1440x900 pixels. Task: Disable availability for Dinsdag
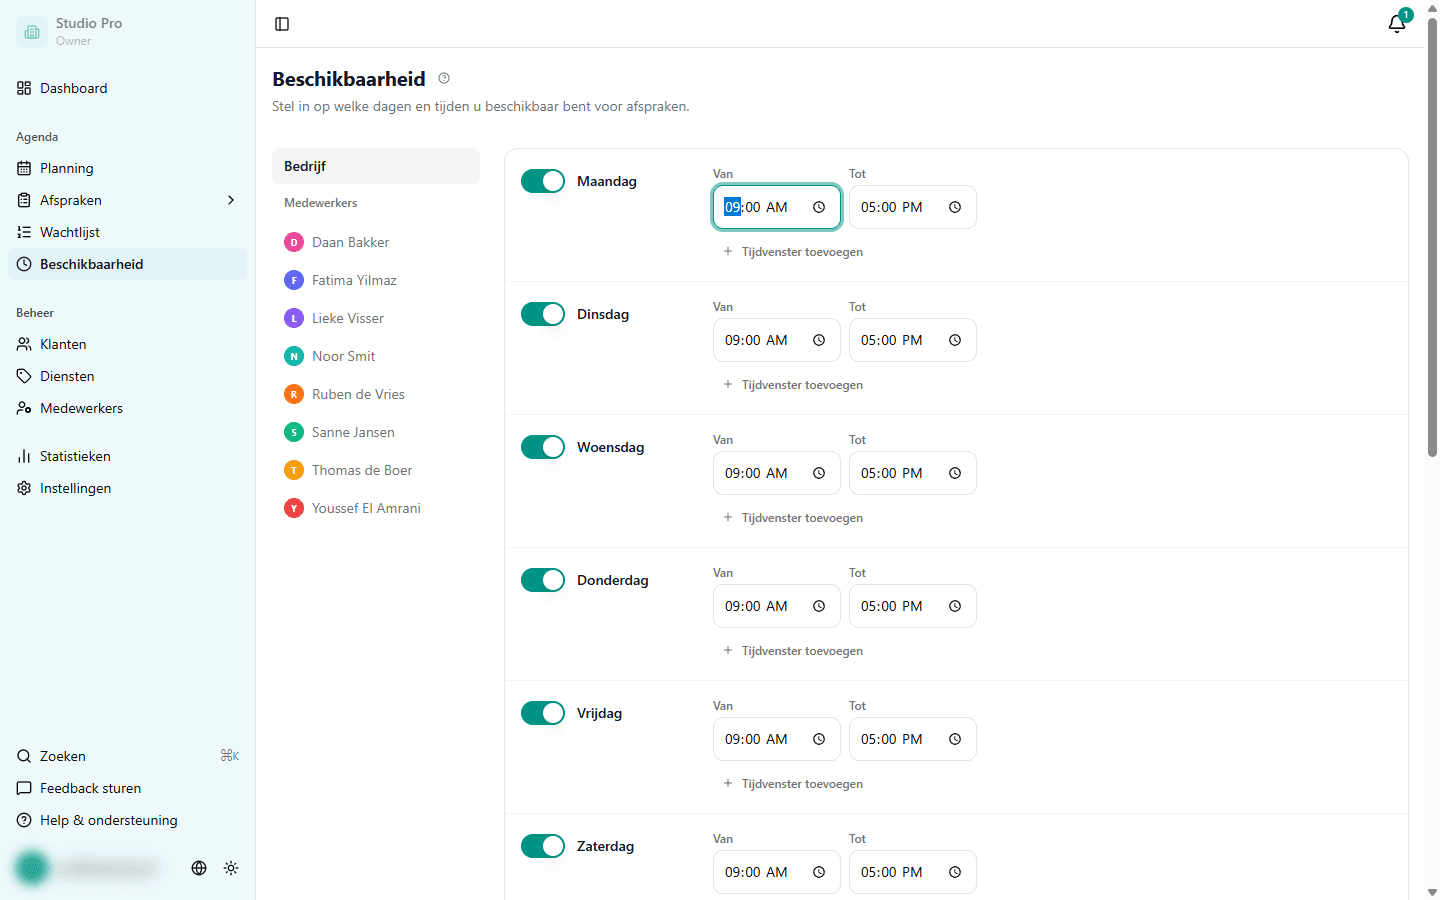click(x=543, y=314)
